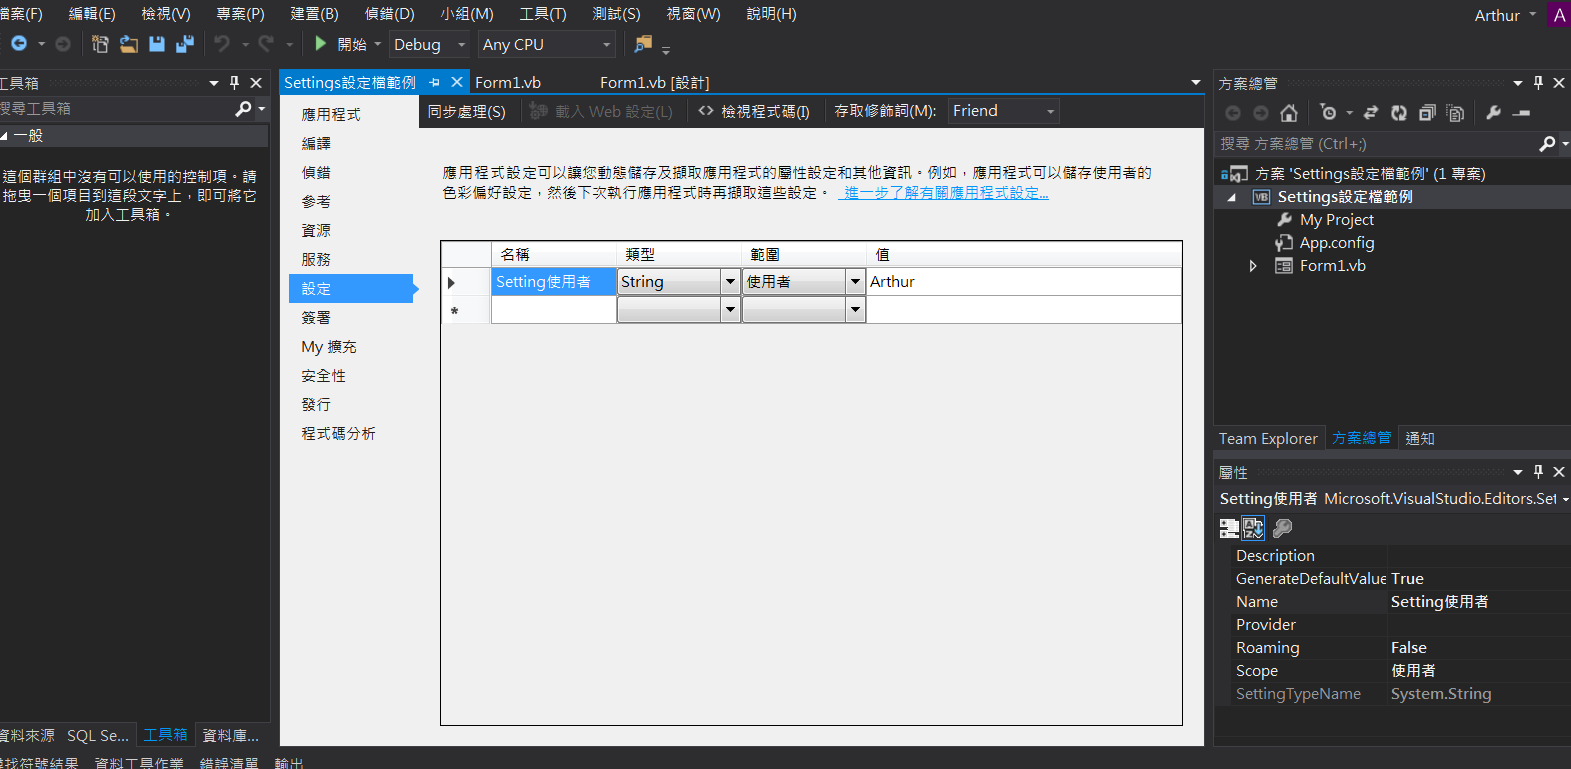Click Home icon in Solution Explorer toolbar
Viewport: 1571px width, 769px height.
[1289, 113]
